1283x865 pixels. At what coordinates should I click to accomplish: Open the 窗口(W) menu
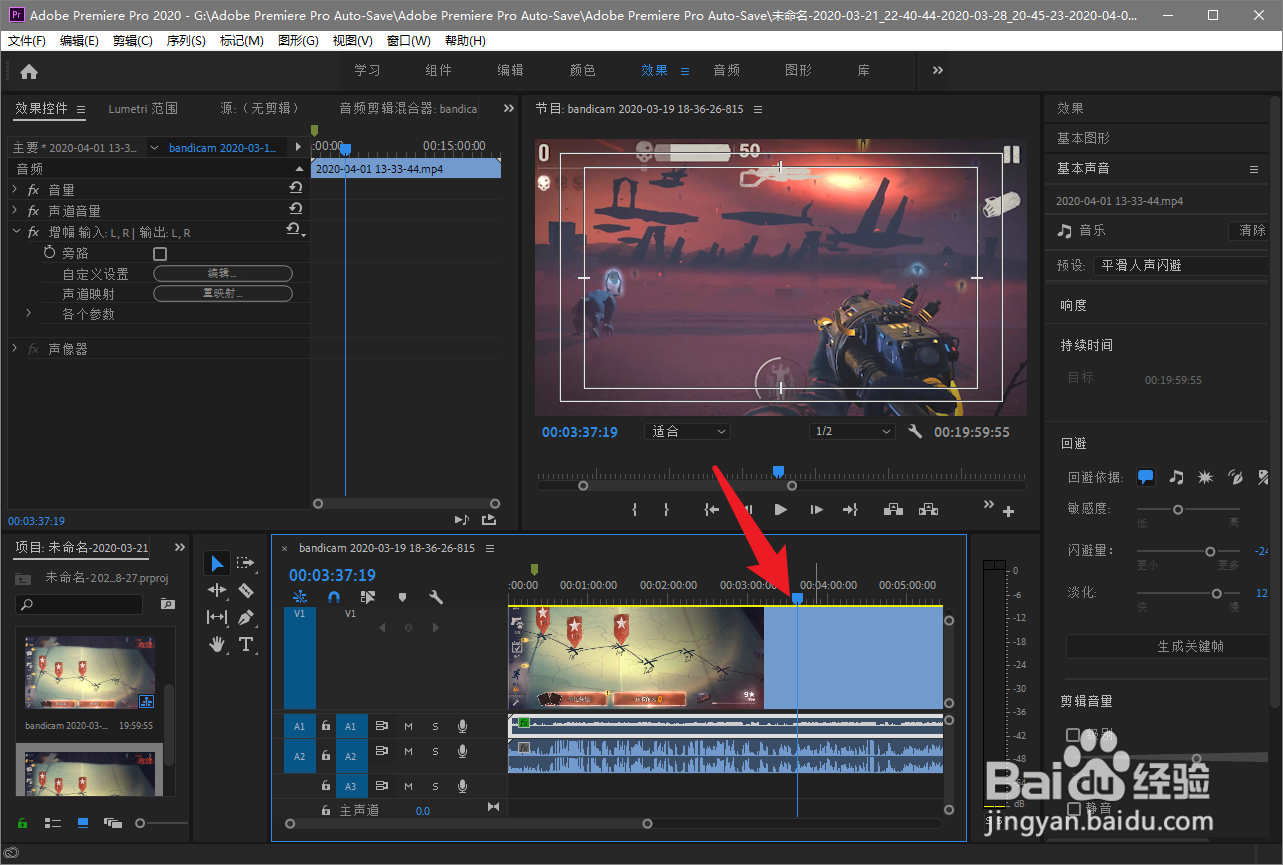tap(408, 41)
